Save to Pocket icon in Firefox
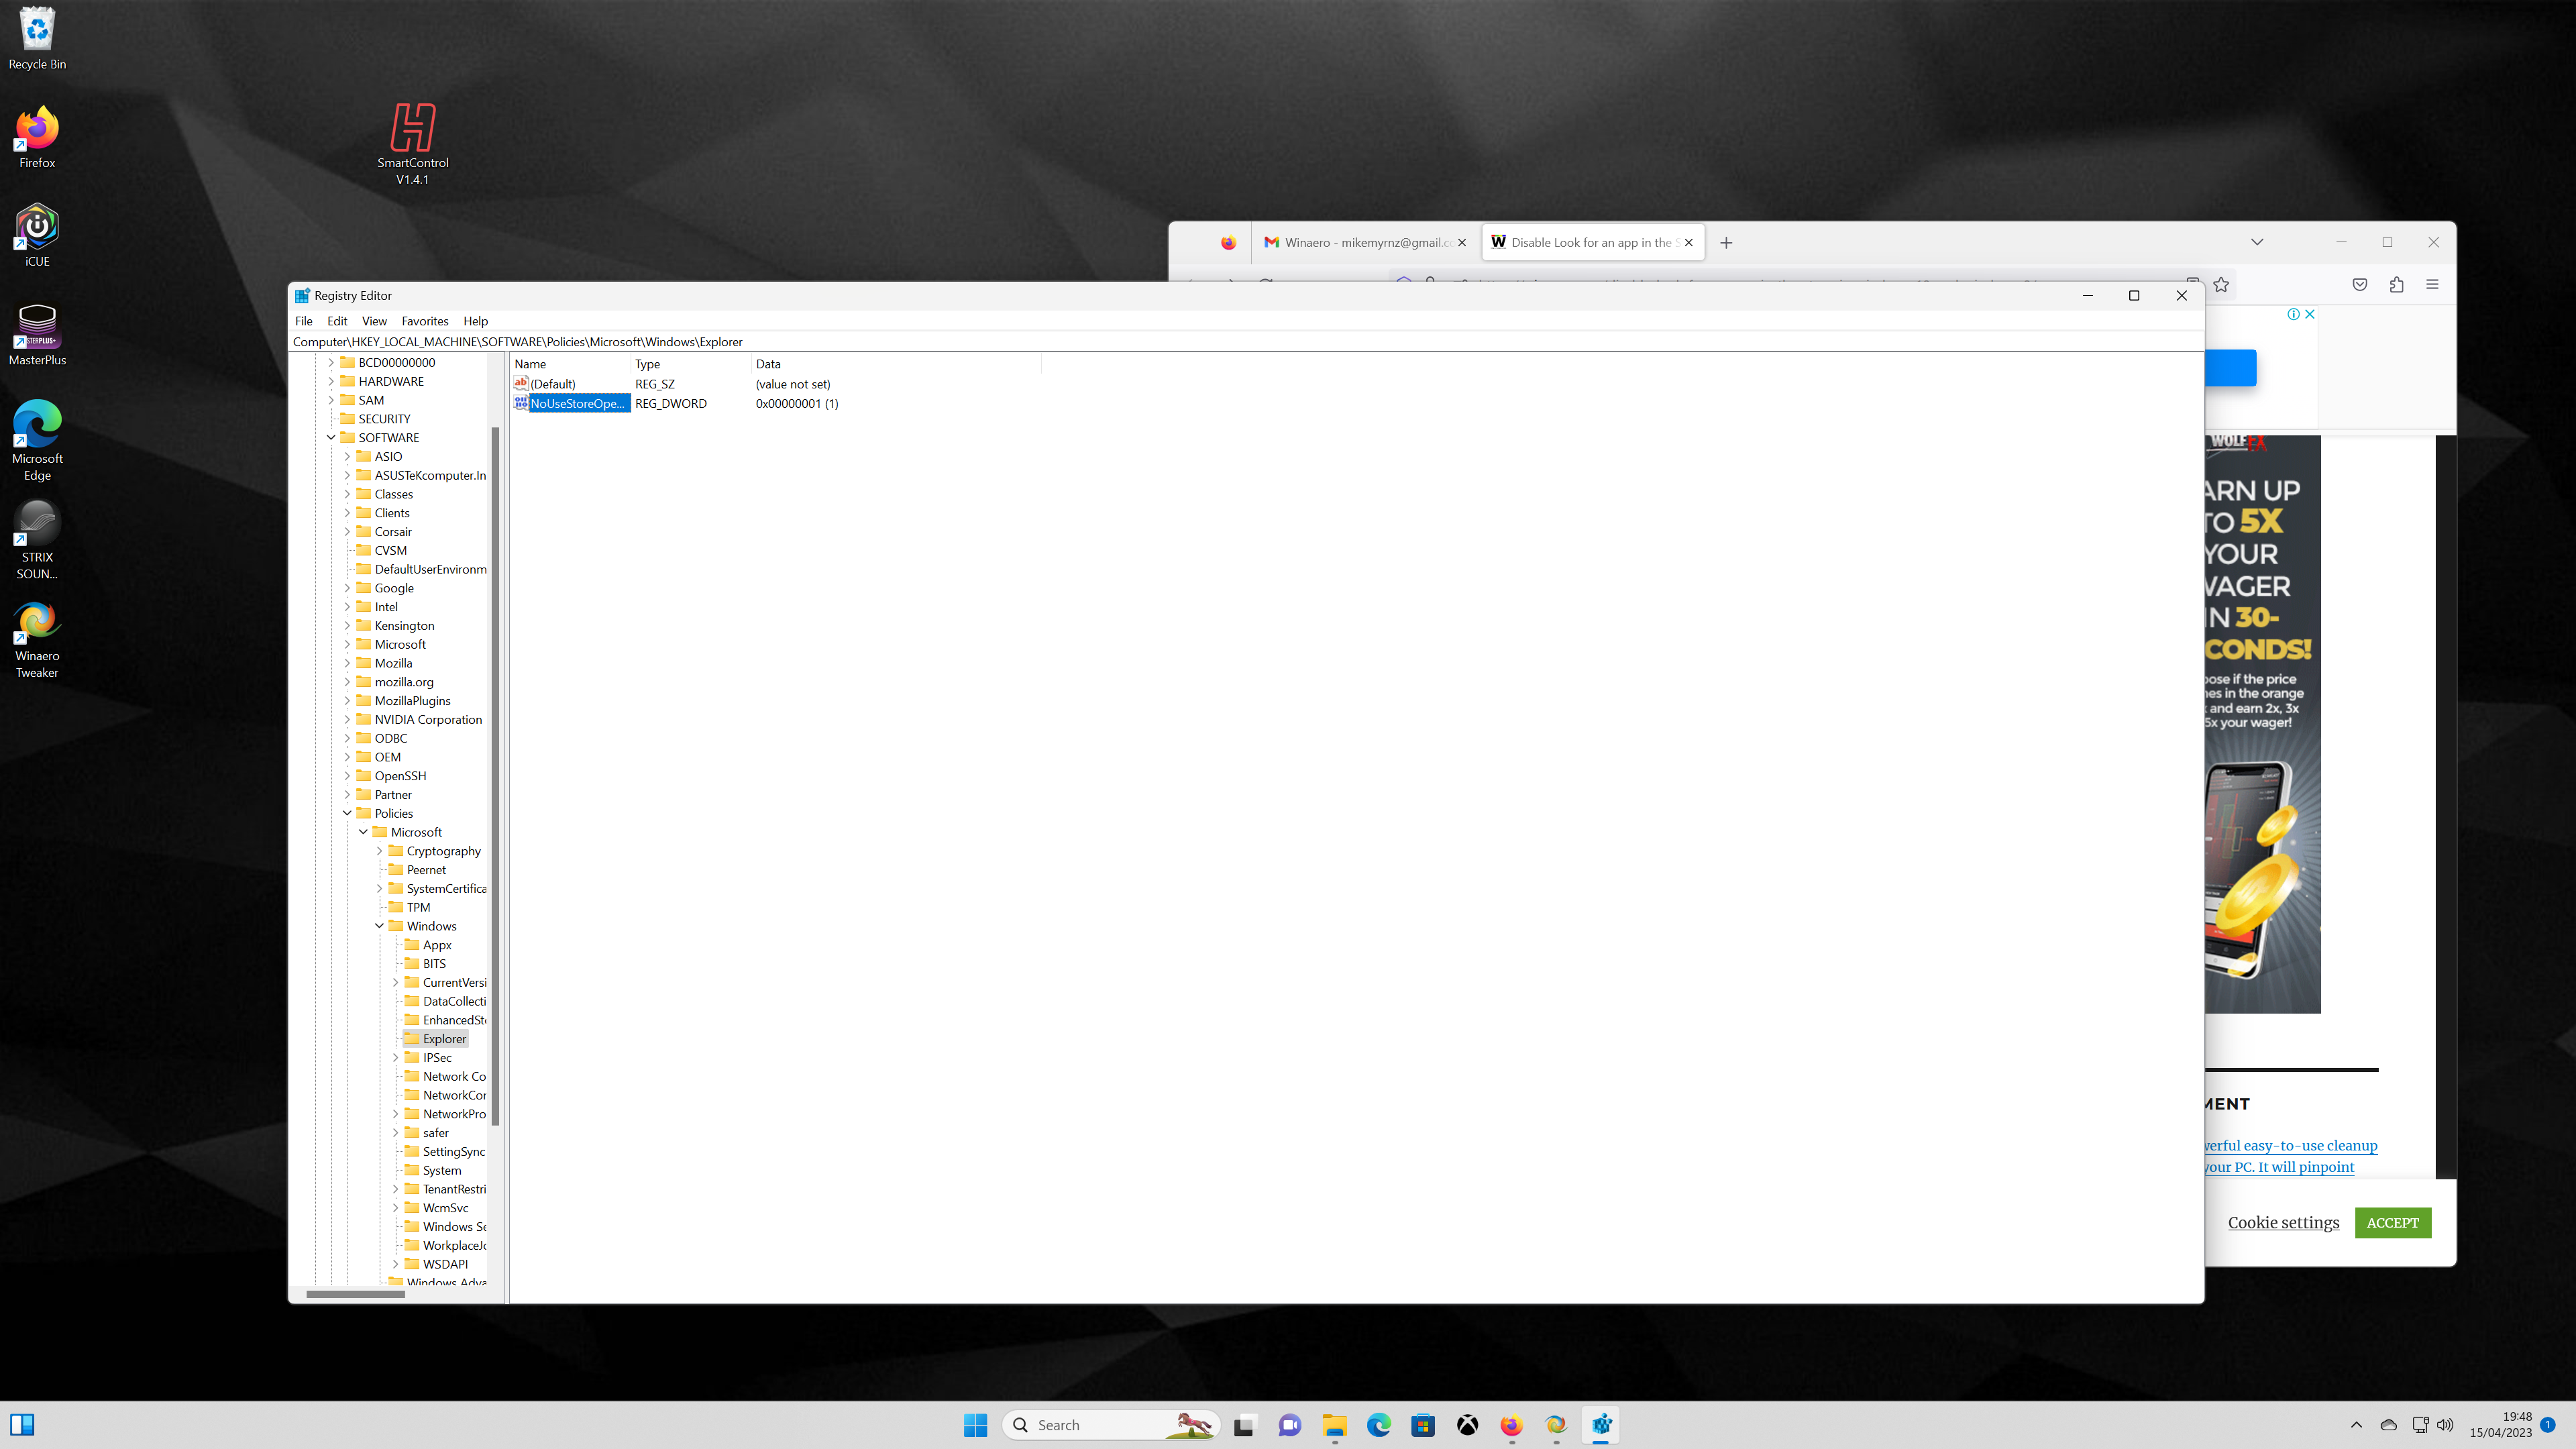This screenshot has height=1449, width=2576. 2360,285
